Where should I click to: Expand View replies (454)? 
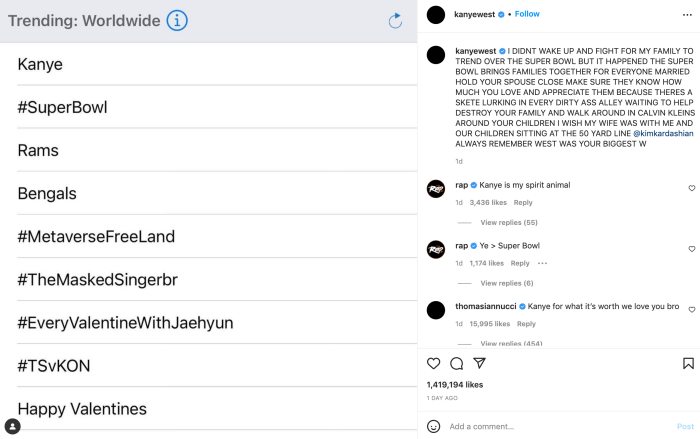coord(511,343)
